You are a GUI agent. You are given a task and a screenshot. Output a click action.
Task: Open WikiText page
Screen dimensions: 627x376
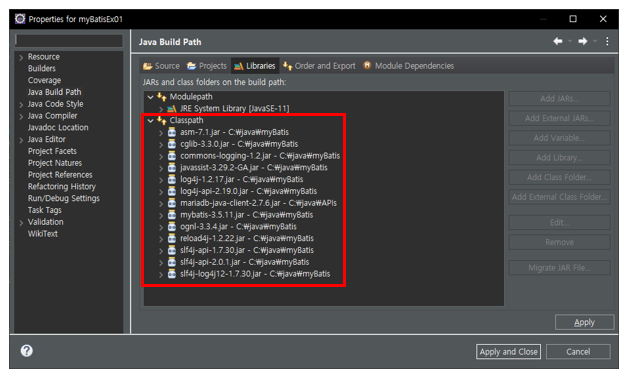[x=42, y=234]
